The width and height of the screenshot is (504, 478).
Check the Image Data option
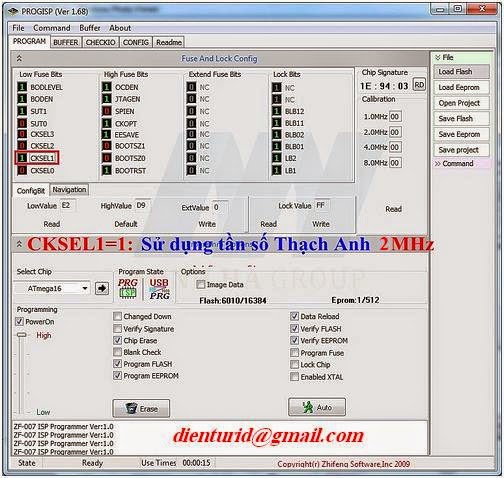click(200, 285)
